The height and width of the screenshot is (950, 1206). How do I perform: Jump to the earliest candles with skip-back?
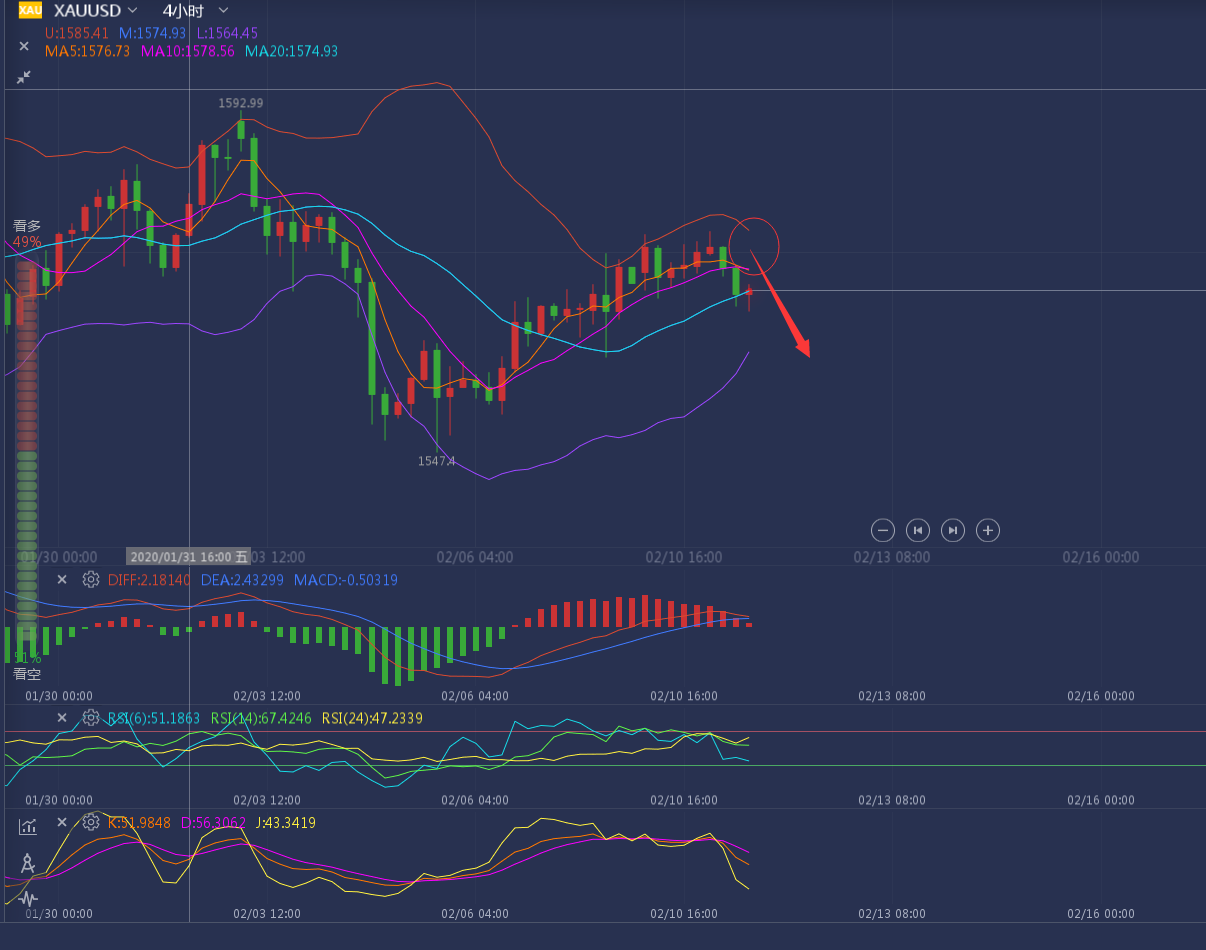[x=917, y=530]
